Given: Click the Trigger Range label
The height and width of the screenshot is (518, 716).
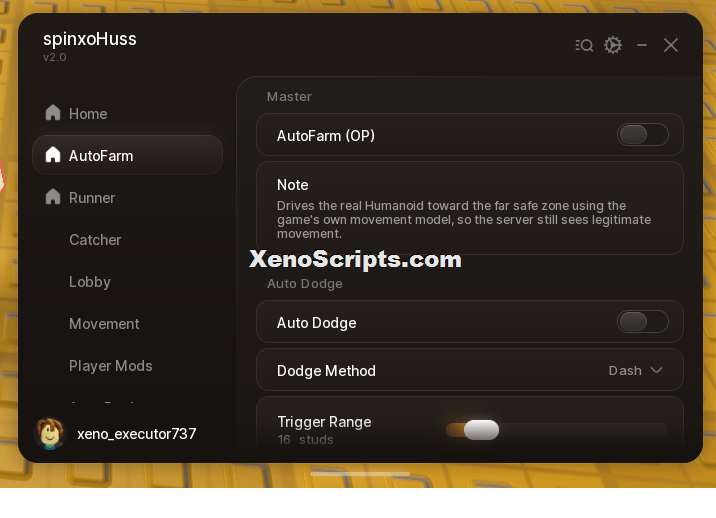Looking at the screenshot, I should tap(324, 422).
